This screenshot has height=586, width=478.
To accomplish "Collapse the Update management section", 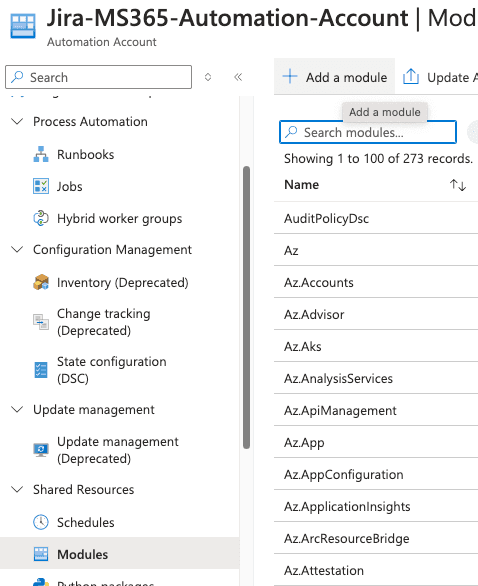I will tap(17, 409).
